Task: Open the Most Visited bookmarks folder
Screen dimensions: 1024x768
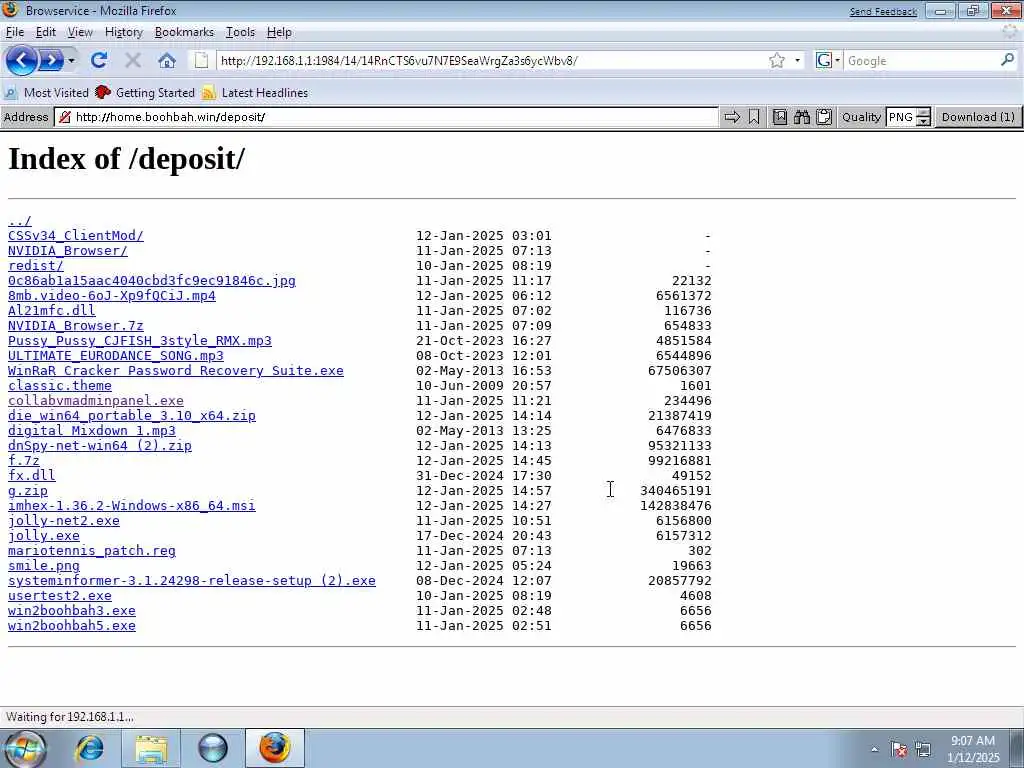Action: tap(46, 93)
